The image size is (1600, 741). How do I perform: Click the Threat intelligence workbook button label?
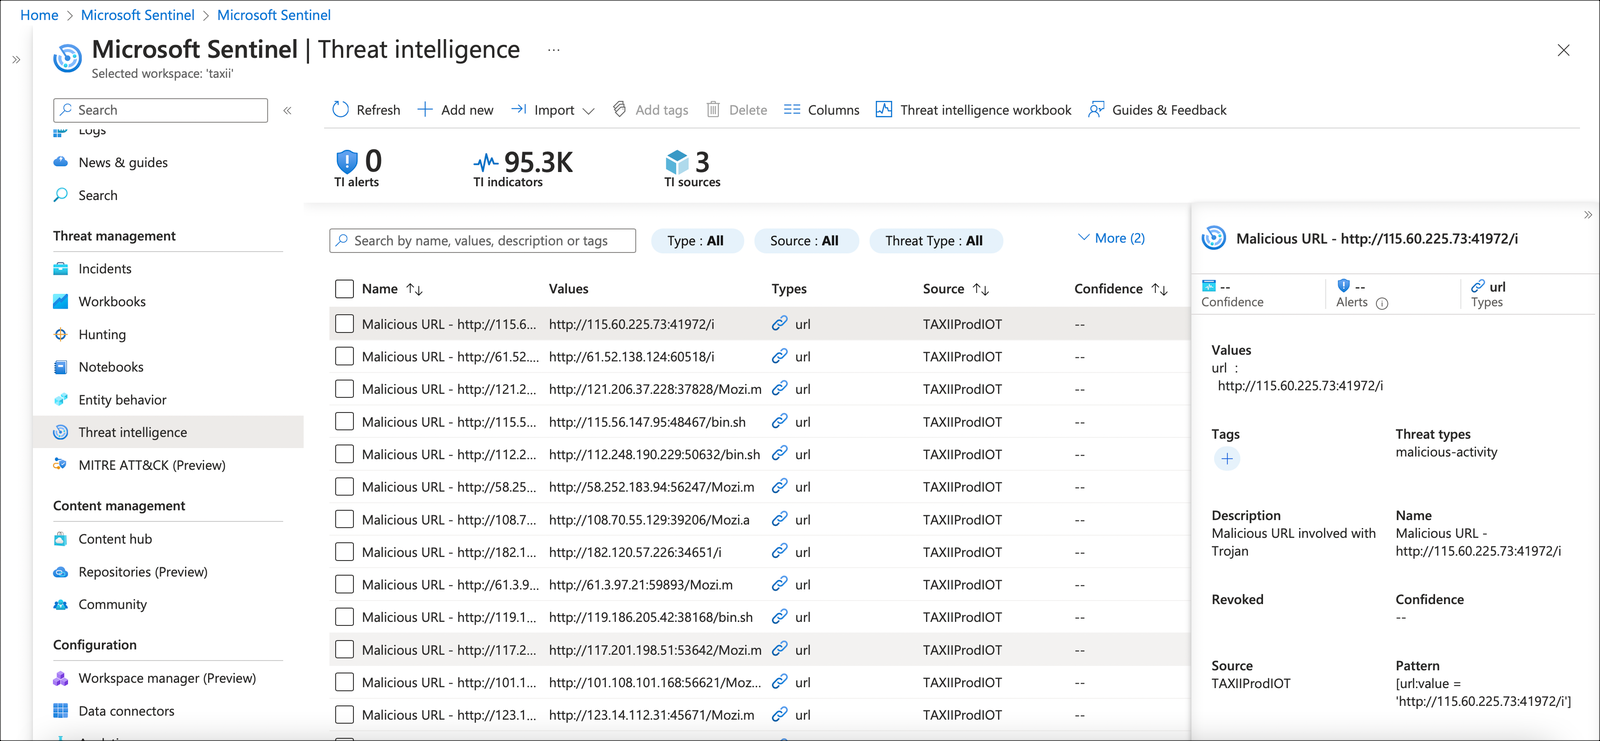pos(985,110)
